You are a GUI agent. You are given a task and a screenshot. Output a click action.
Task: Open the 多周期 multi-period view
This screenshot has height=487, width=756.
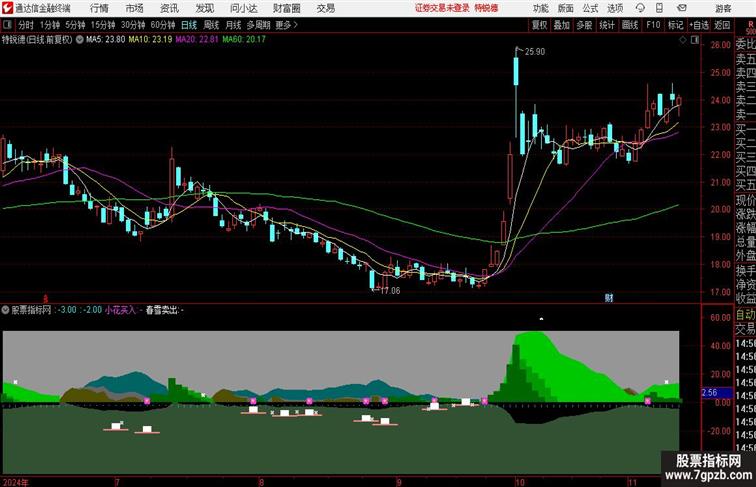click(x=258, y=25)
